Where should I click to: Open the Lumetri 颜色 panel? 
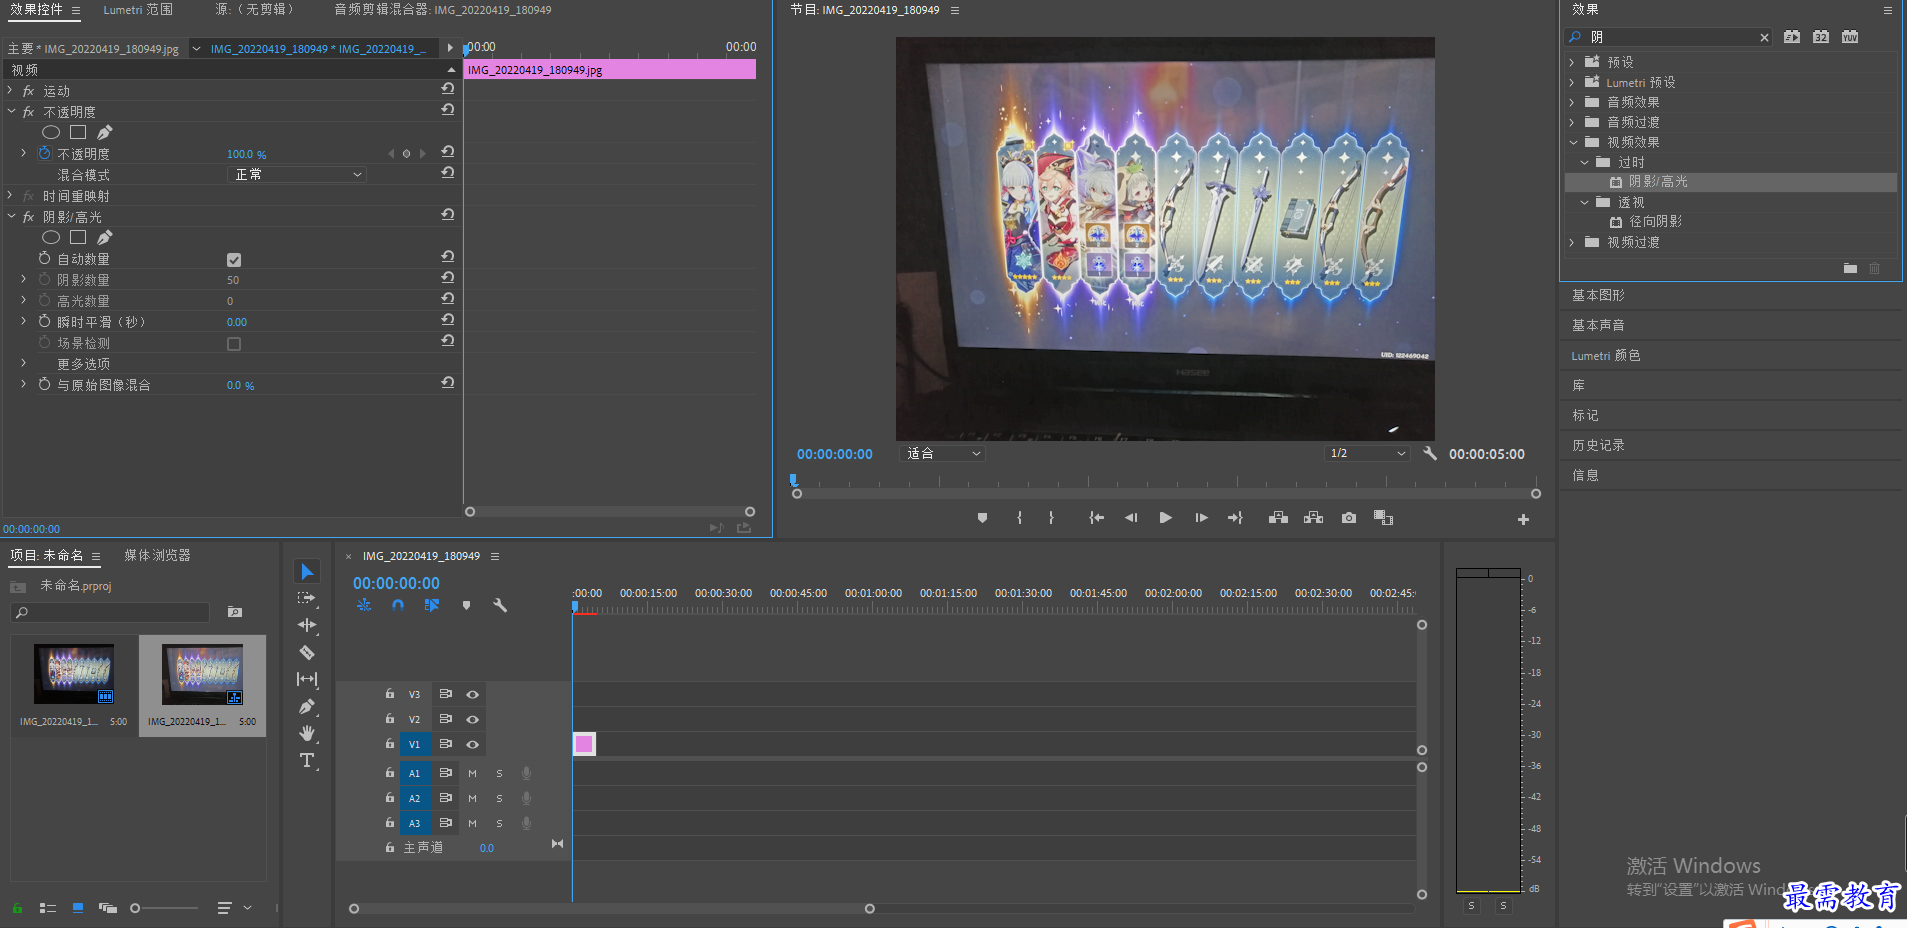coord(1605,355)
